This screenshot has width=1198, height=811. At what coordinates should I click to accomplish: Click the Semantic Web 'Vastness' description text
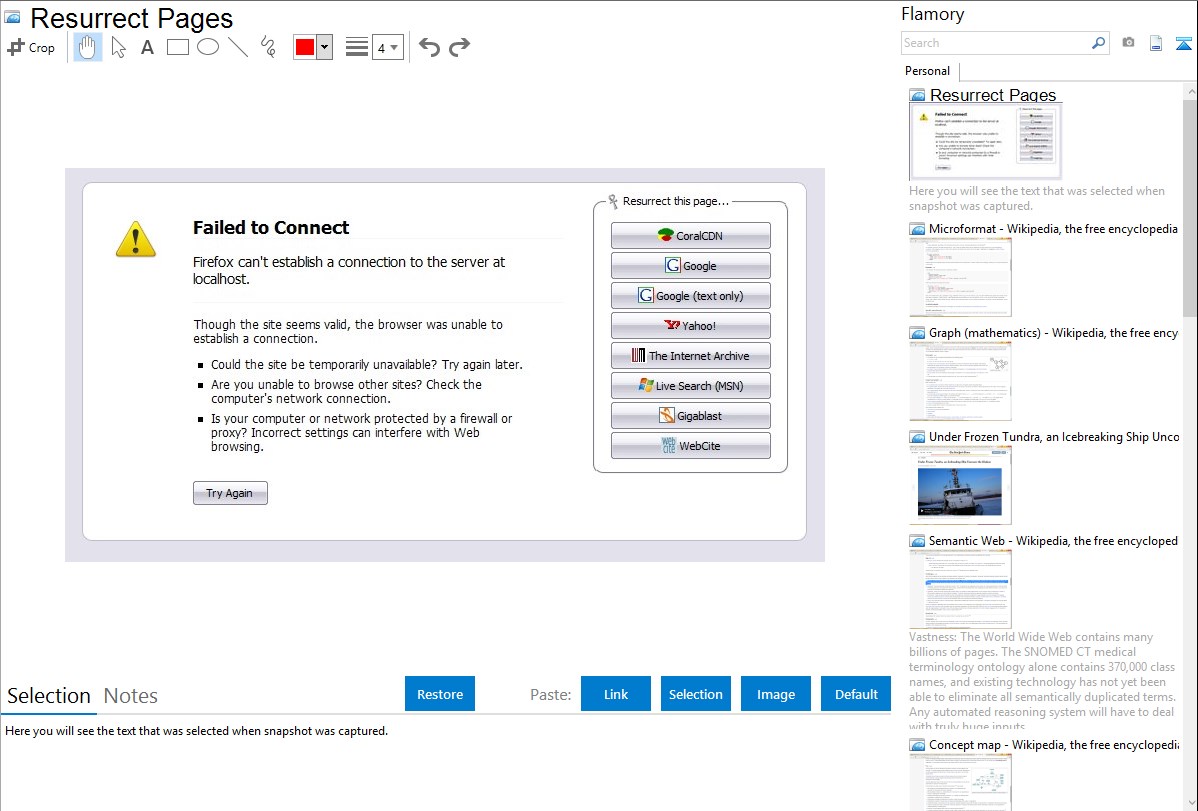click(x=1042, y=681)
